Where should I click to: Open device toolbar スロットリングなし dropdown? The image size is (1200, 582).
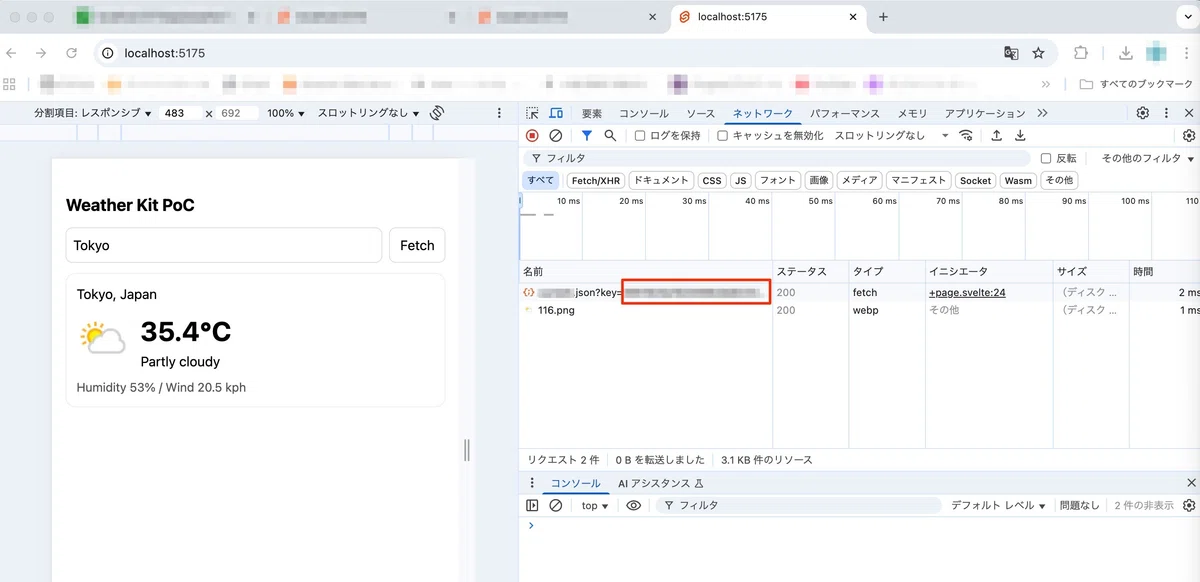369,113
